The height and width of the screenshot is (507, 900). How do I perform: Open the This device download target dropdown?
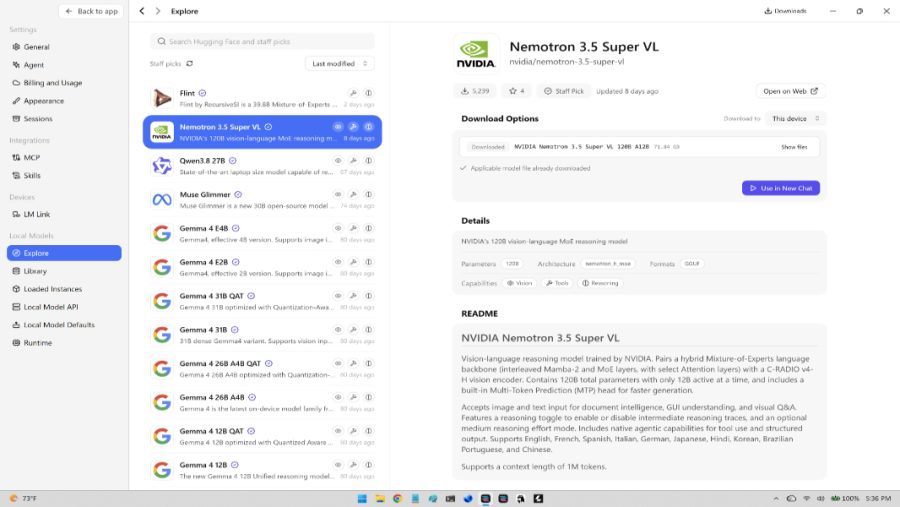point(796,119)
